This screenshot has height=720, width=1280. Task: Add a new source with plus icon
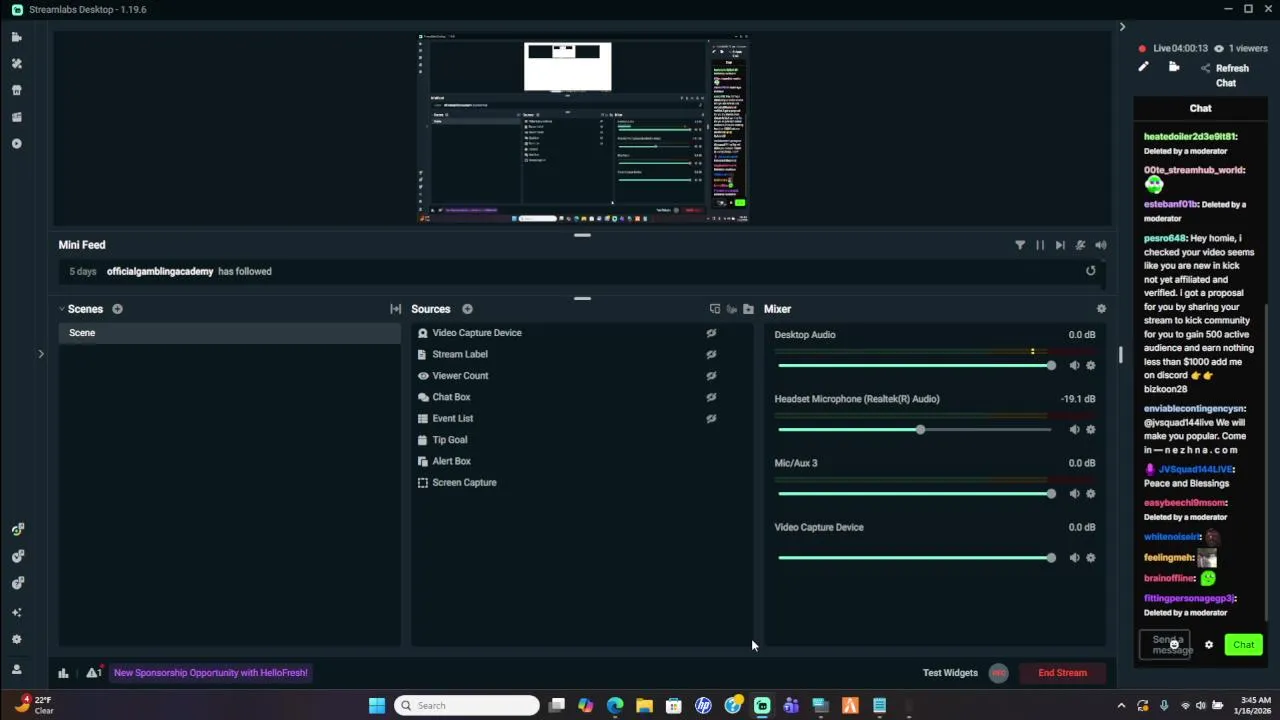point(467,309)
